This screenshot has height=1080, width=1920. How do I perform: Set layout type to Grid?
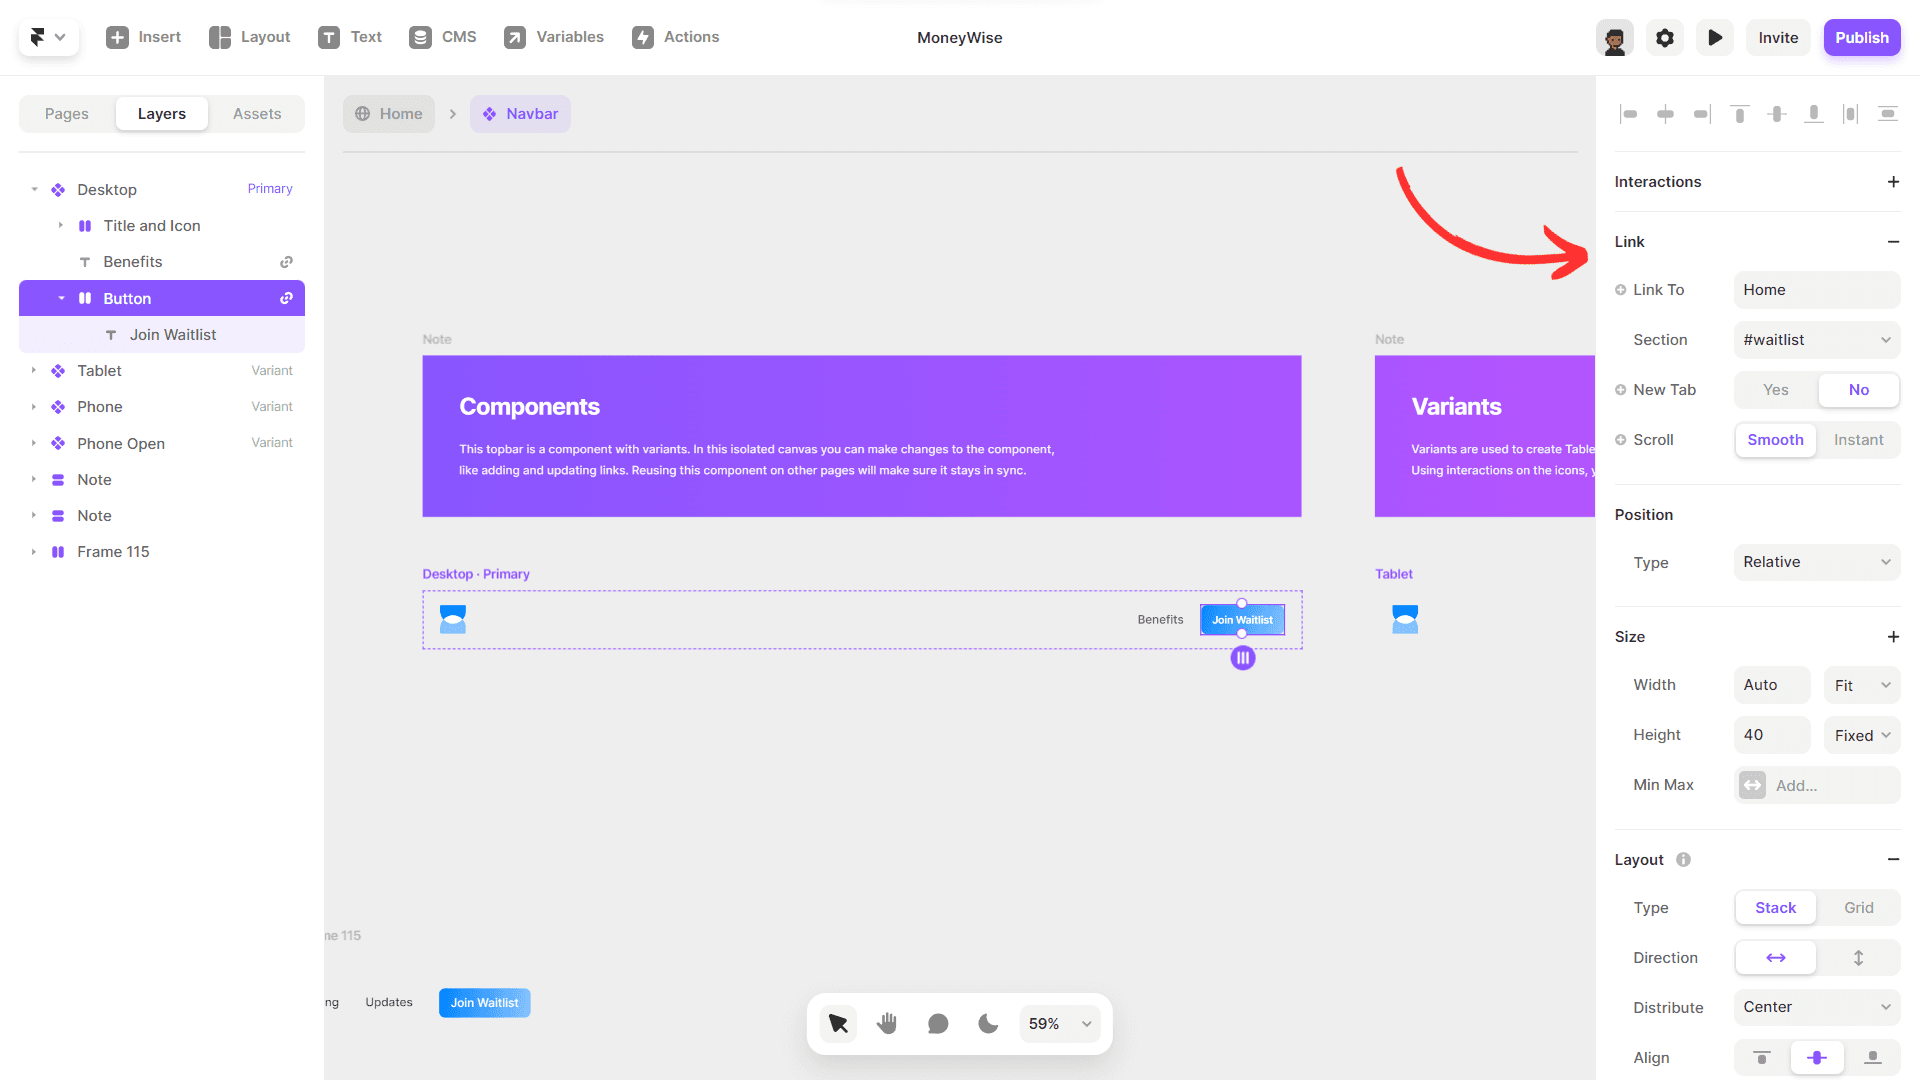coord(1859,908)
